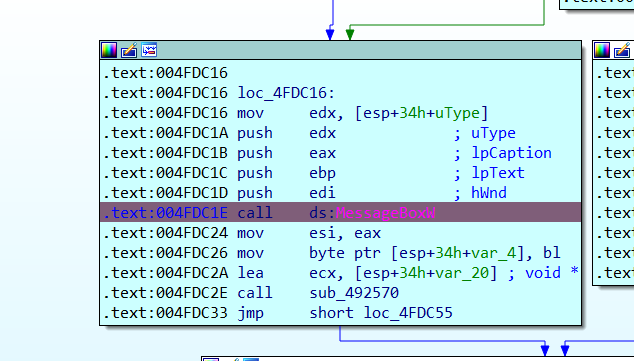Click the loc_4FDC16 label line
The width and height of the screenshot is (634, 361).
pos(286,93)
